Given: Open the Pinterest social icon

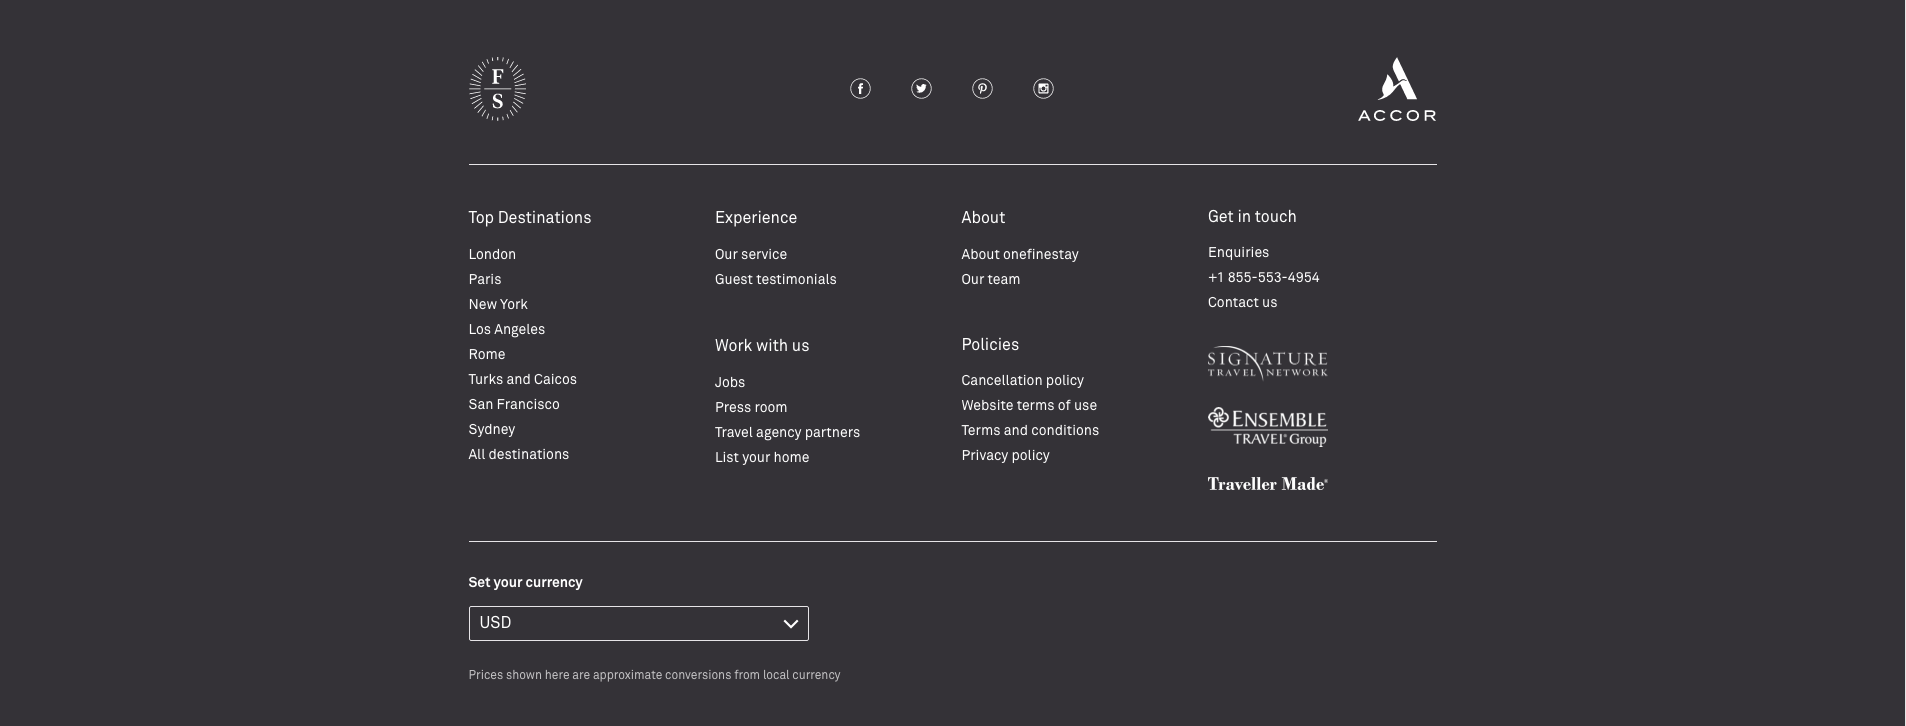Looking at the screenshot, I should pyautogui.click(x=982, y=89).
